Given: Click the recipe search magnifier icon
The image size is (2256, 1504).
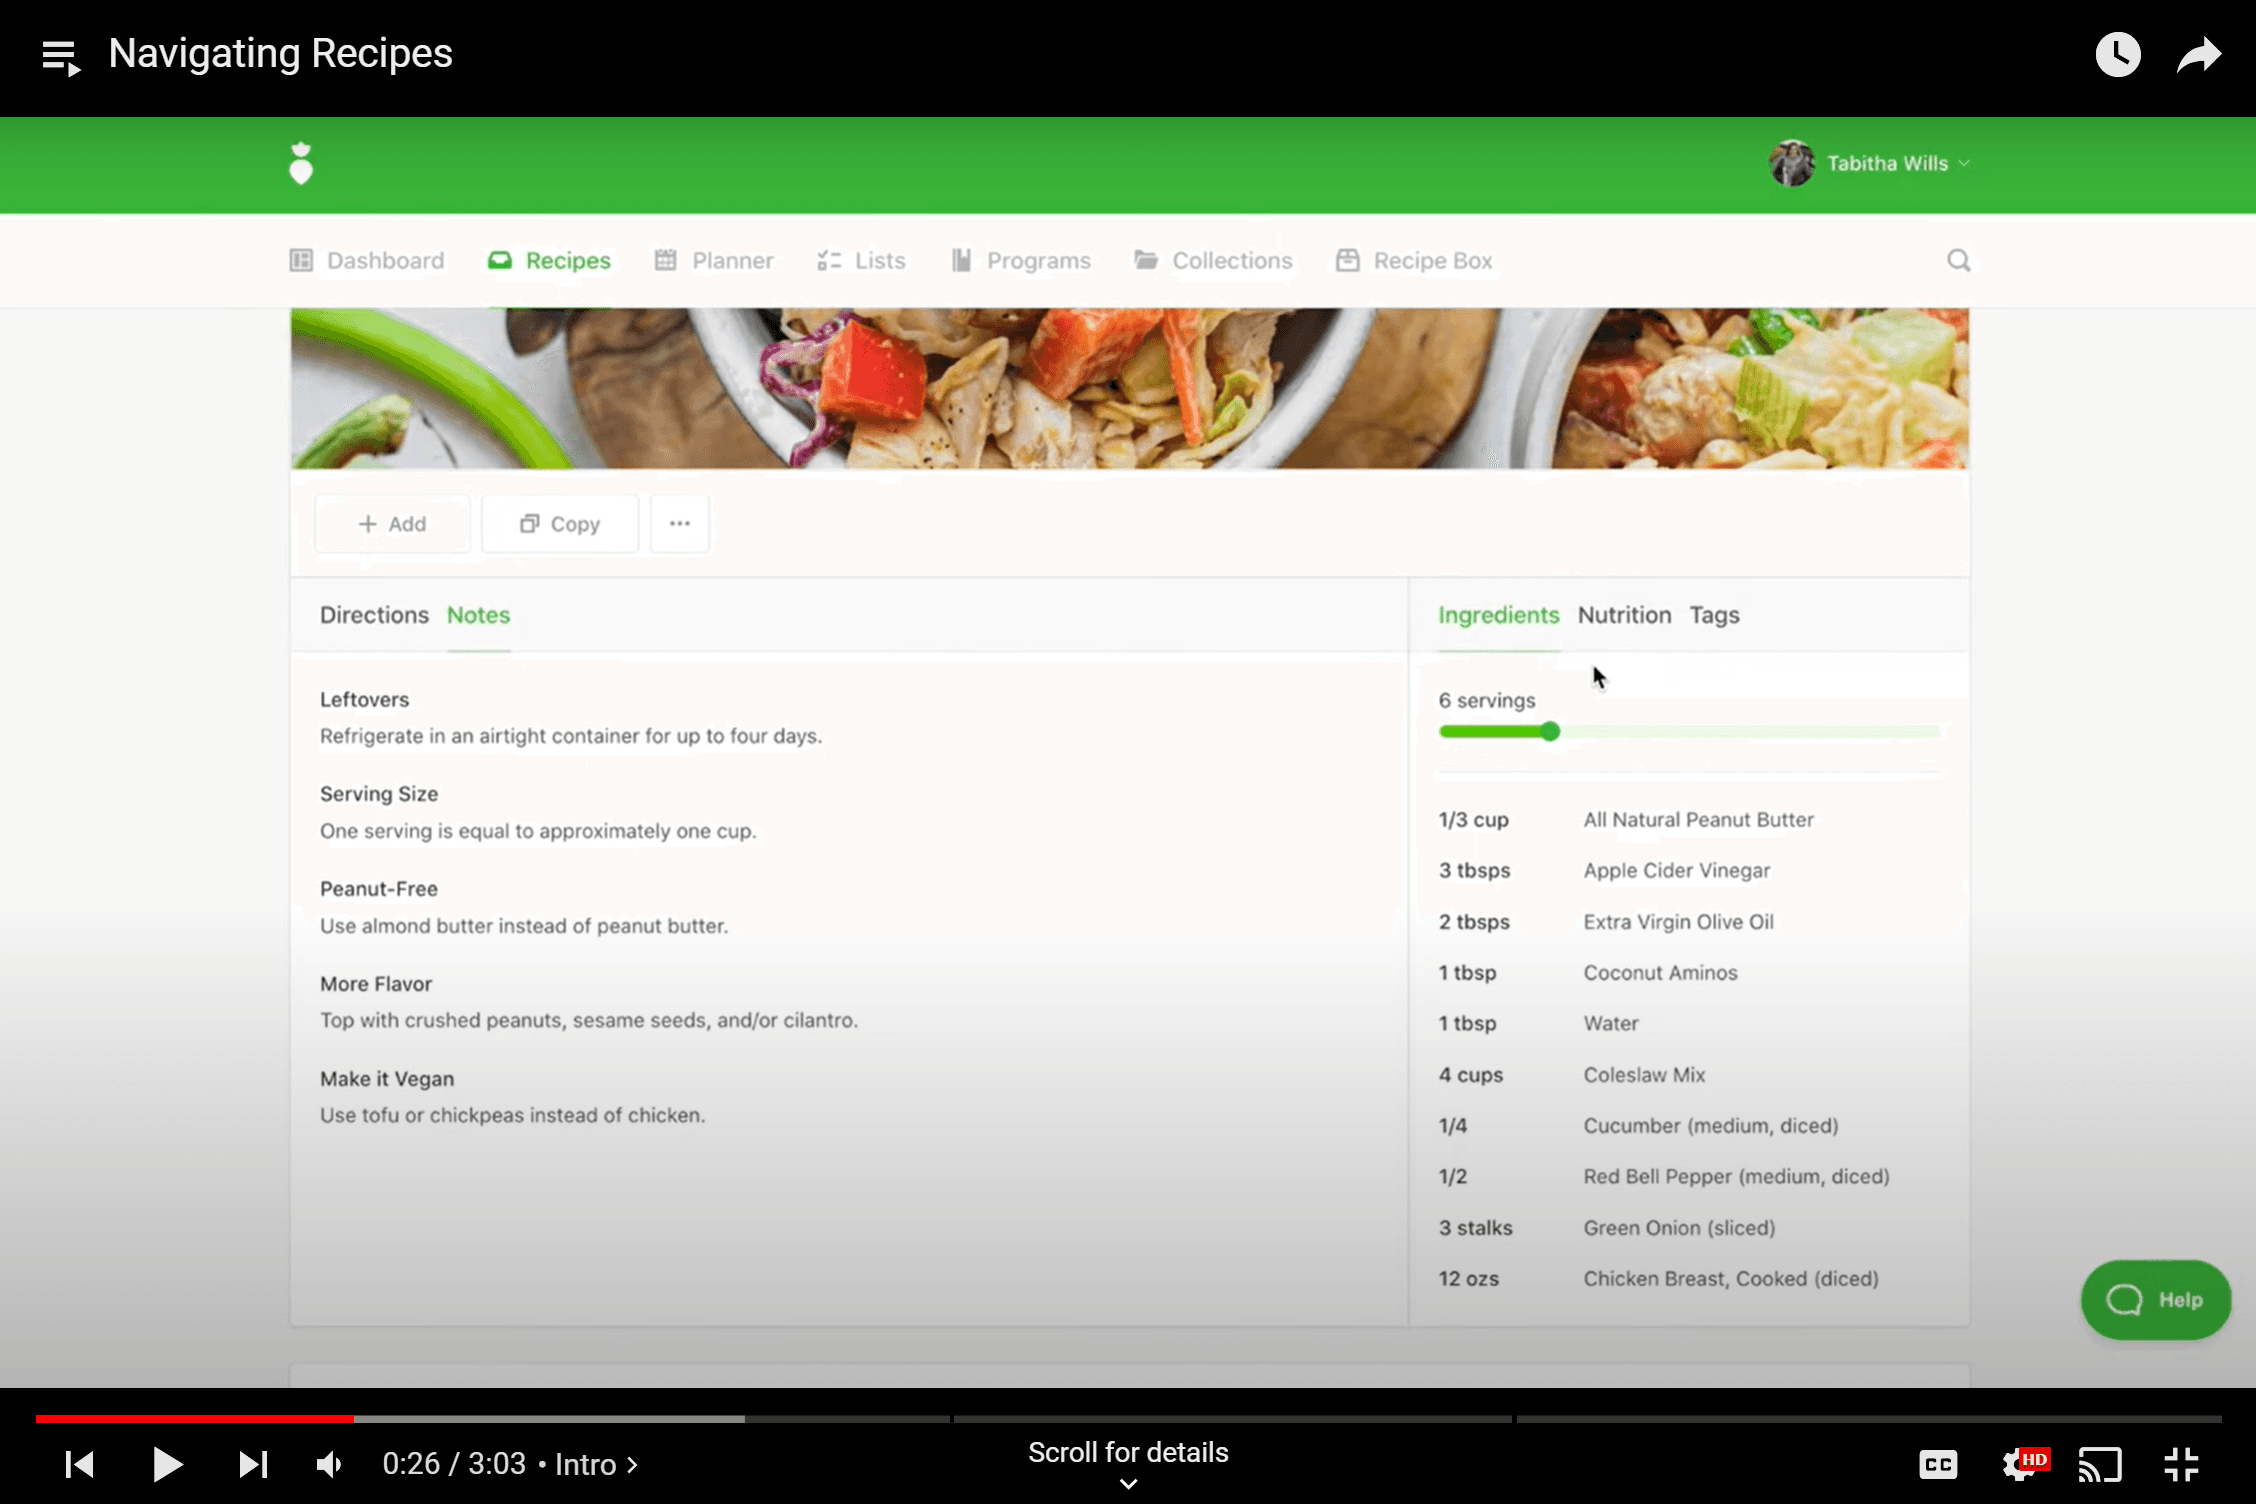Looking at the screenshot, I should (1958, 261).
